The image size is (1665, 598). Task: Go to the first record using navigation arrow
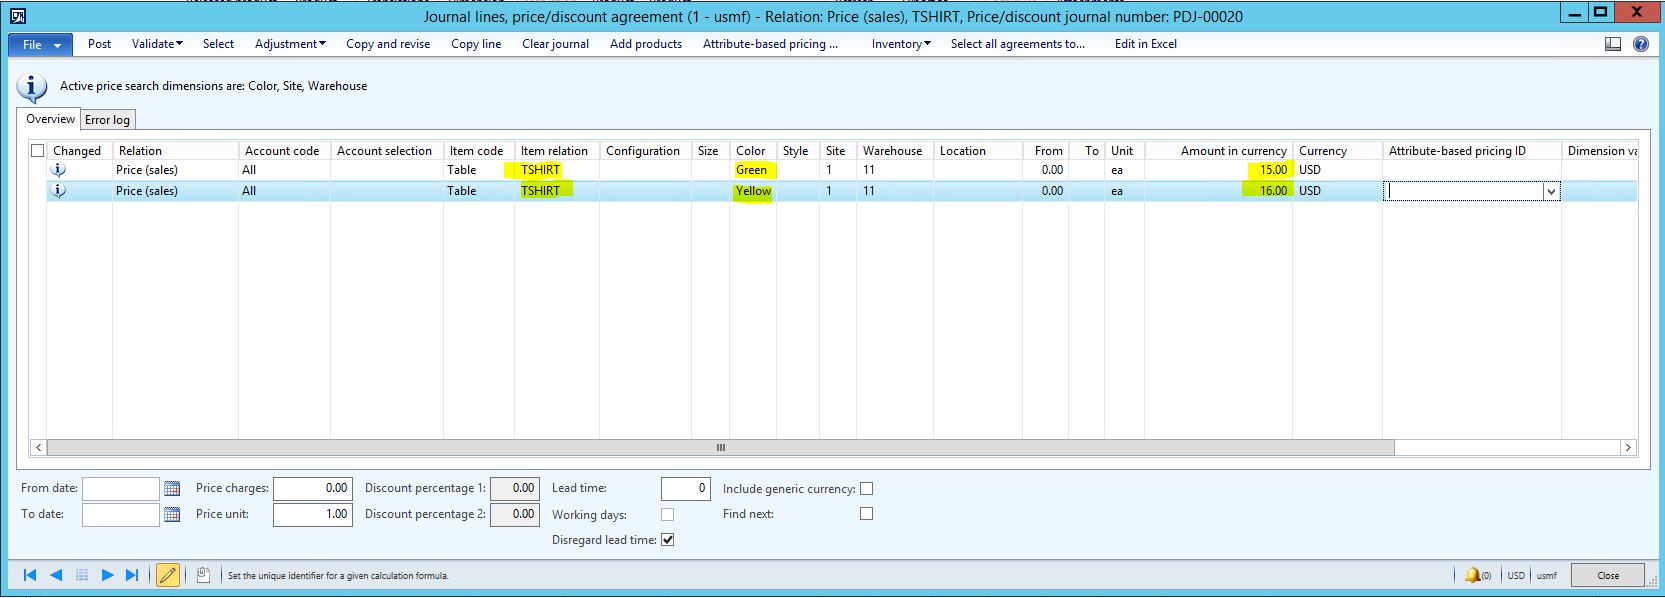(30, 575)
